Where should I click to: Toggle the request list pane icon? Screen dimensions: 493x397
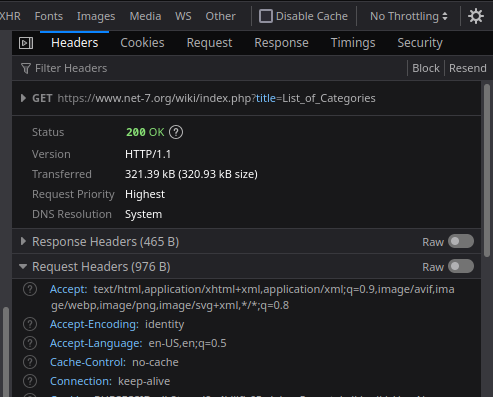pos(26,43)
